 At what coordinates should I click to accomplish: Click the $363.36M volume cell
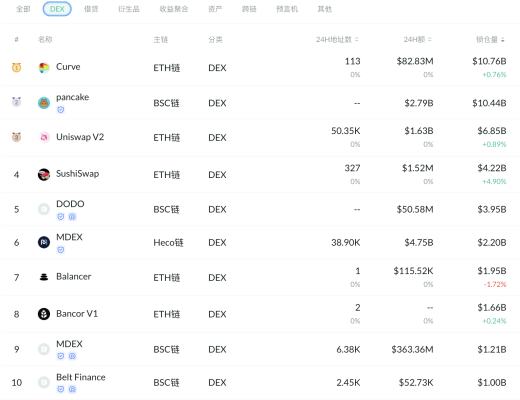pyautogui.click(x=412, y=349)
